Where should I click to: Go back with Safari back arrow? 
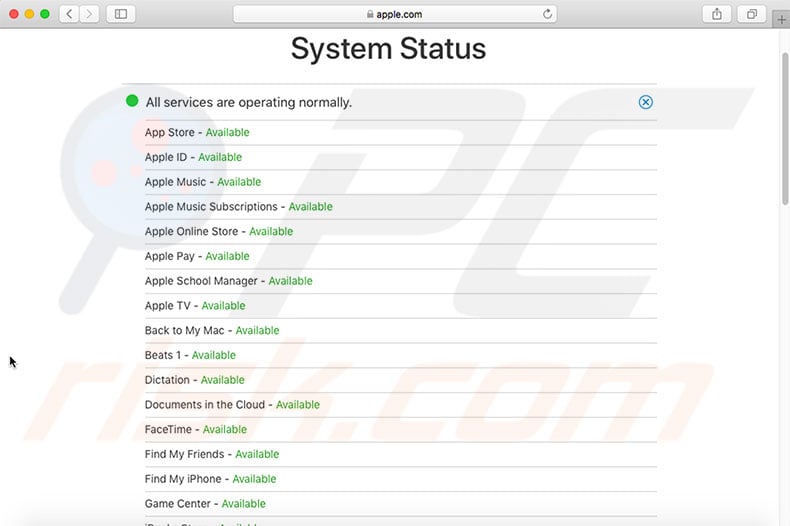click(x=69, y=14)
